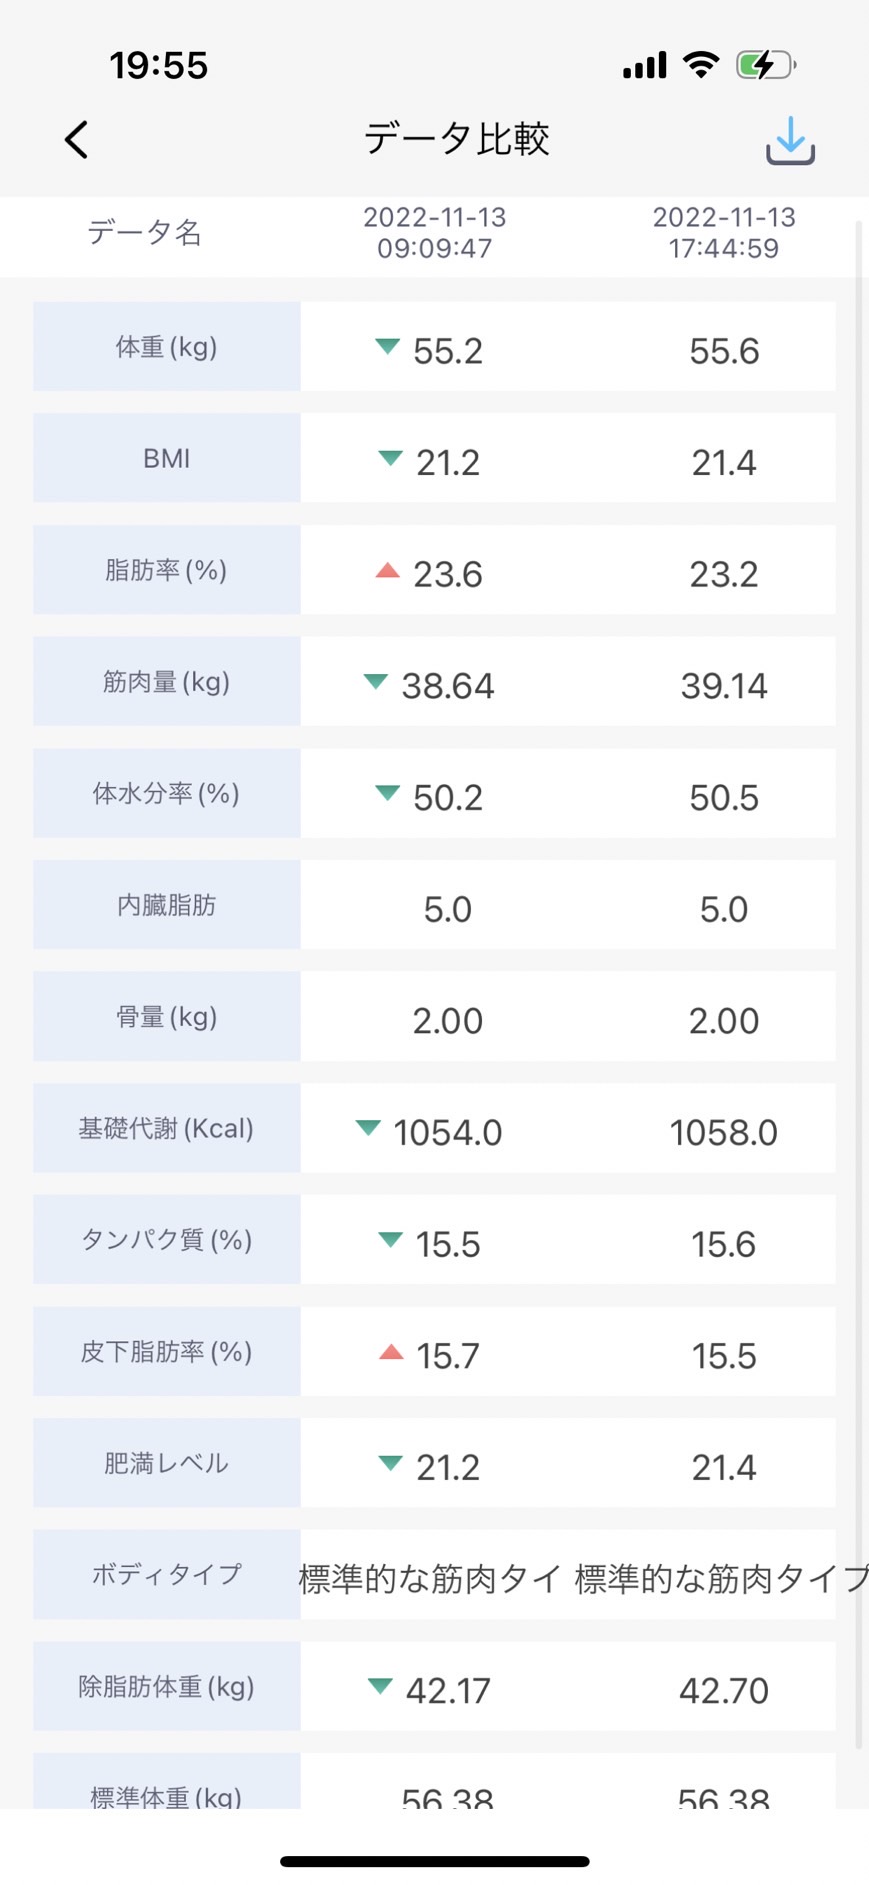
Task: Tap the 2022-11-13 09:09:47 column header
Action: [x=435, y=233]
